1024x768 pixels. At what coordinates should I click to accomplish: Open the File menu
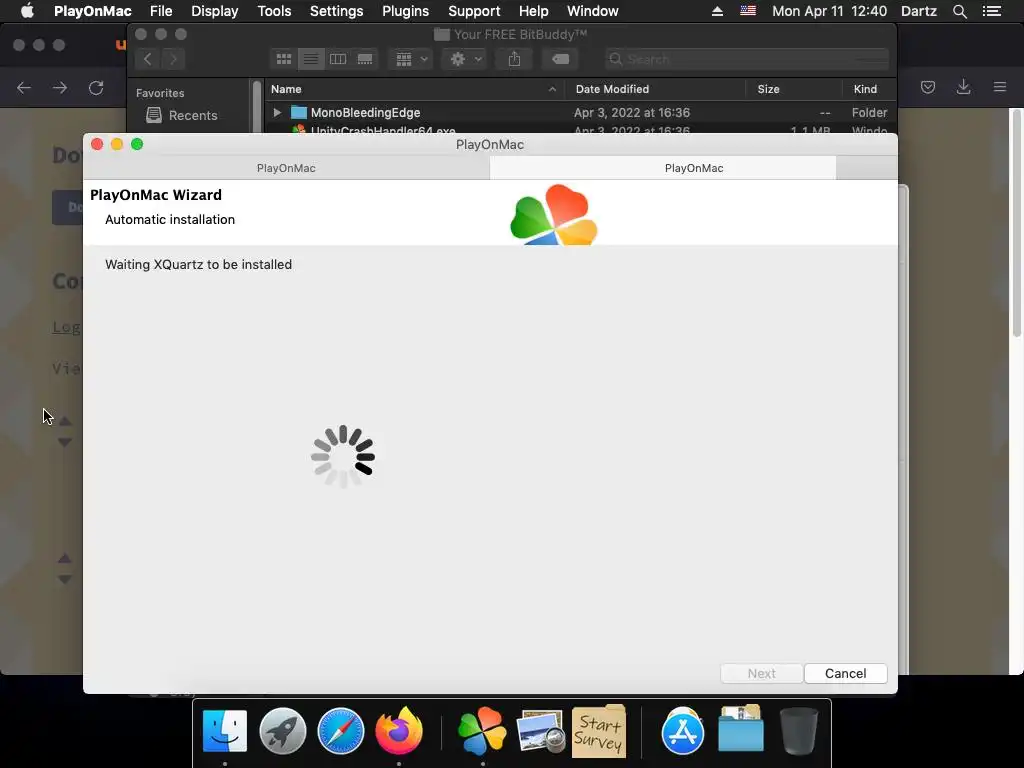tap(161, 11)
